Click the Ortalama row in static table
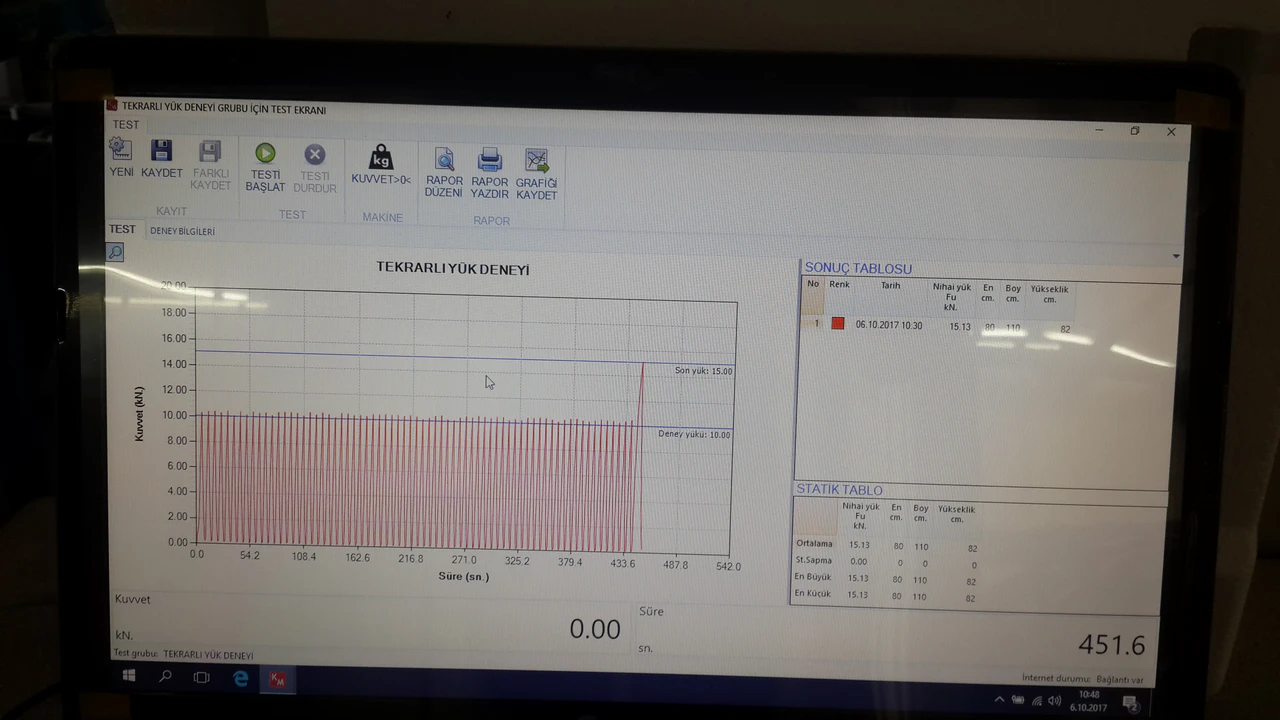The width and height of the screenshot is (1280, 720). point(814,544)
